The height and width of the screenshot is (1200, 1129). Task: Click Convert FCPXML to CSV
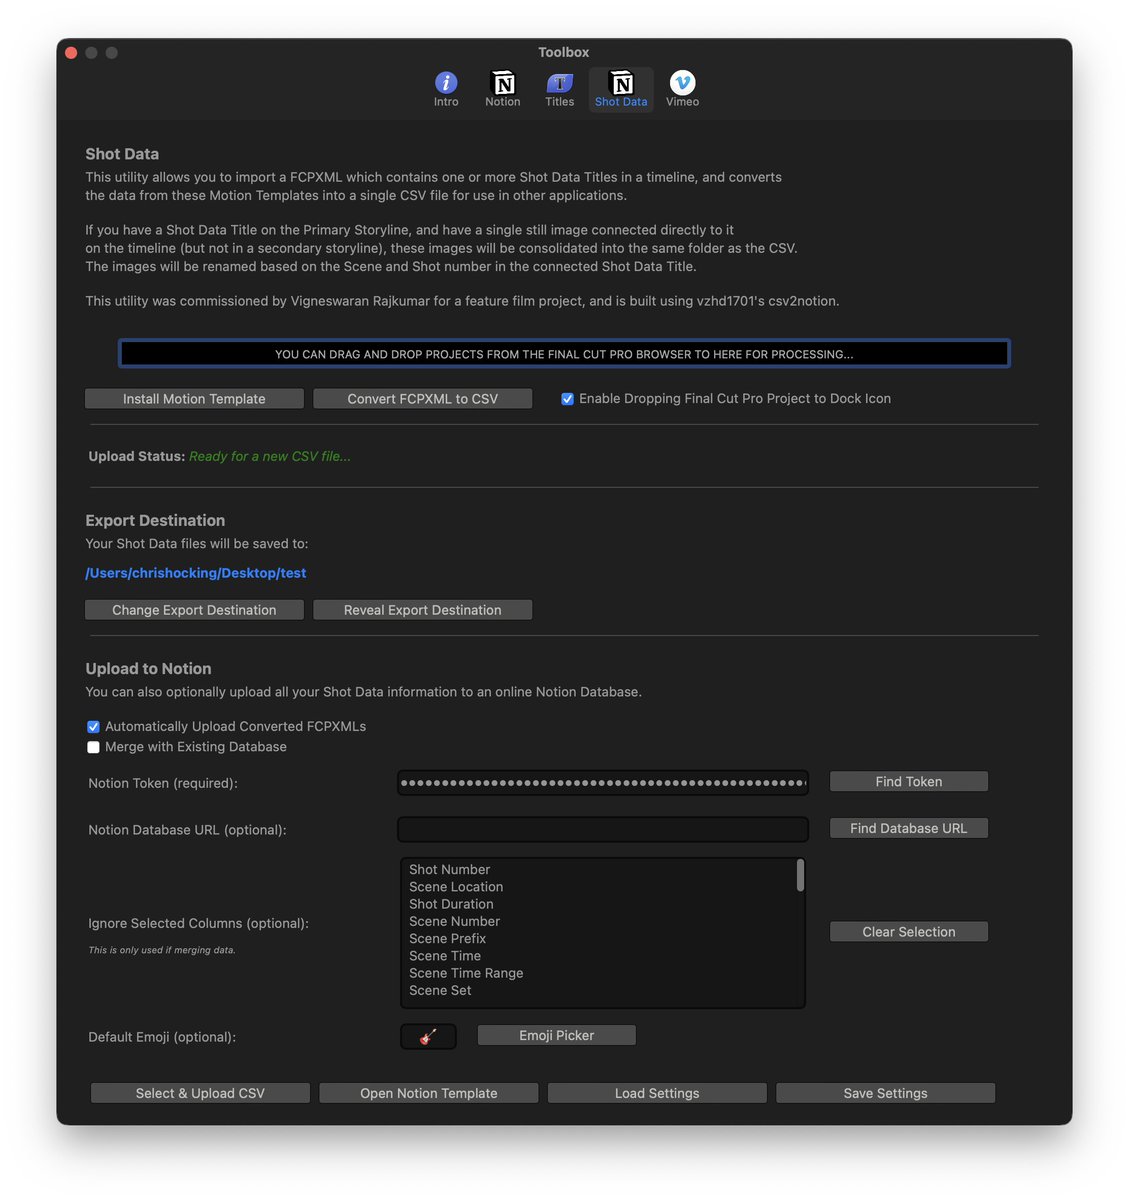click(422, 399)
